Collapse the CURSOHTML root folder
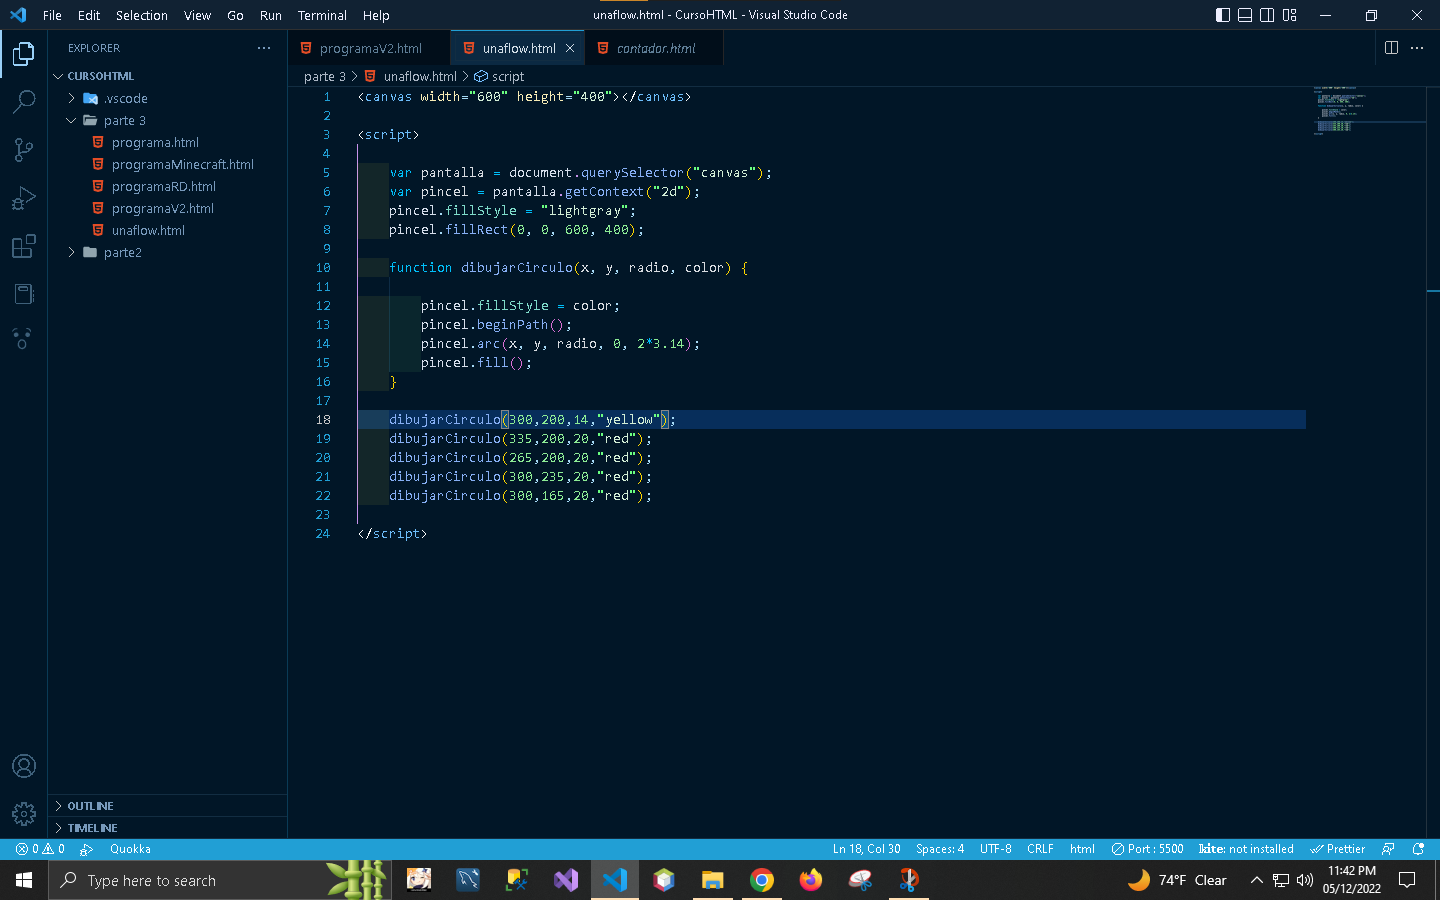1440x900 pixels. (x=167, y=76)
